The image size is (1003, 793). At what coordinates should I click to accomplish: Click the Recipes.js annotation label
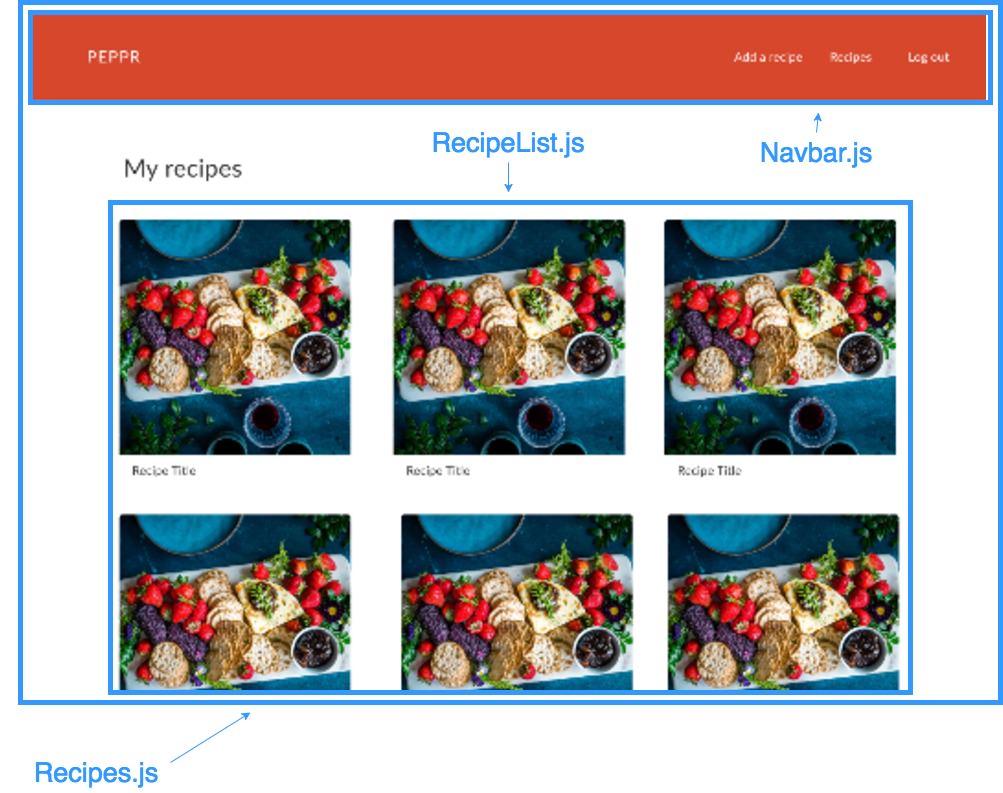pos(96,773)
